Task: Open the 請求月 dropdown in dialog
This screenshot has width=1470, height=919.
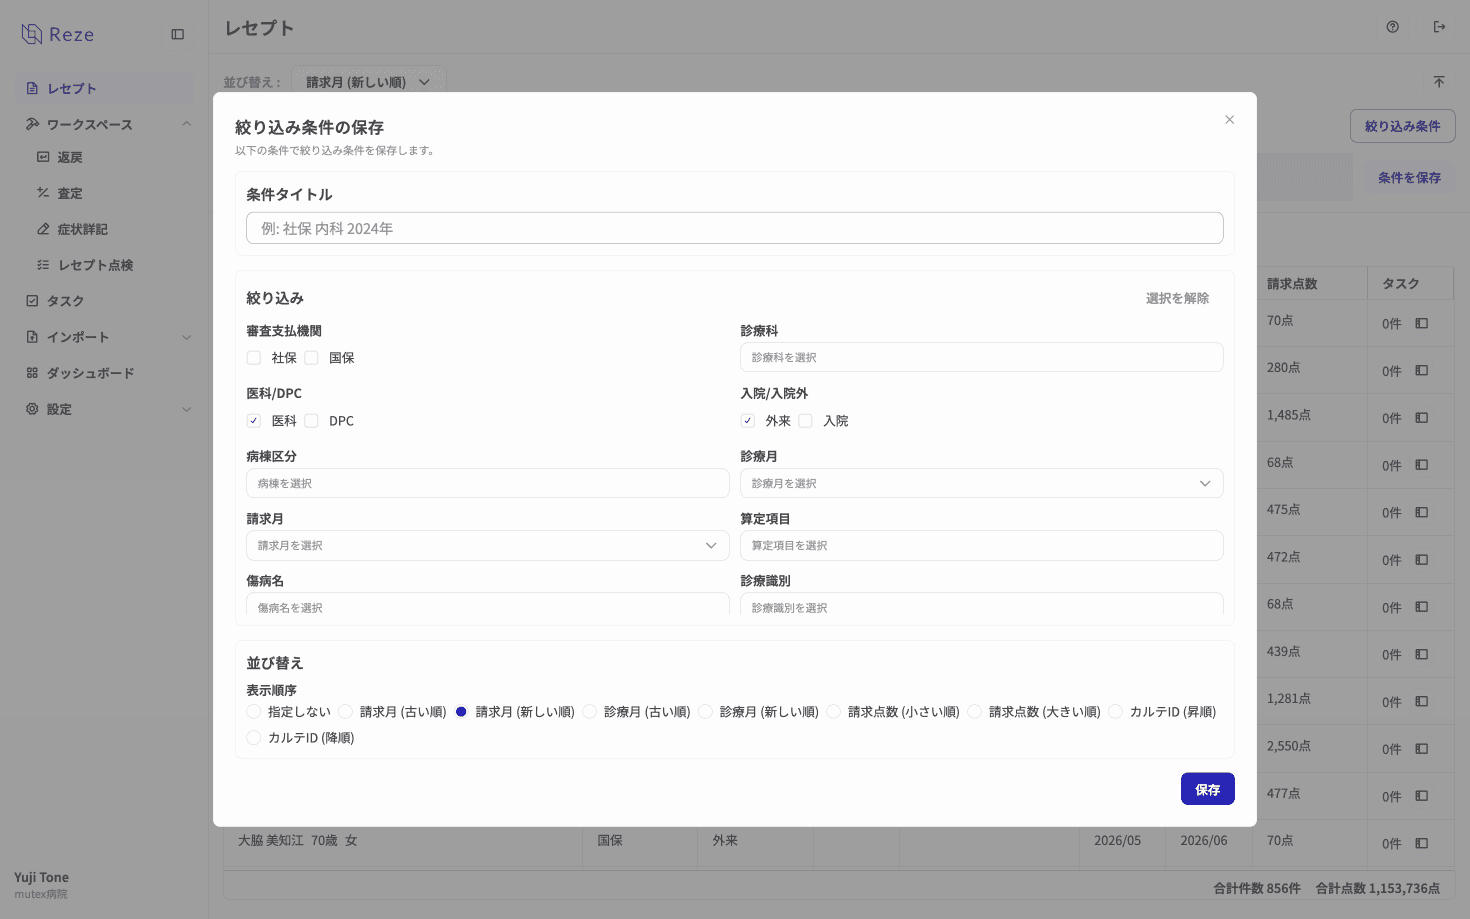Action: (488, 545)
